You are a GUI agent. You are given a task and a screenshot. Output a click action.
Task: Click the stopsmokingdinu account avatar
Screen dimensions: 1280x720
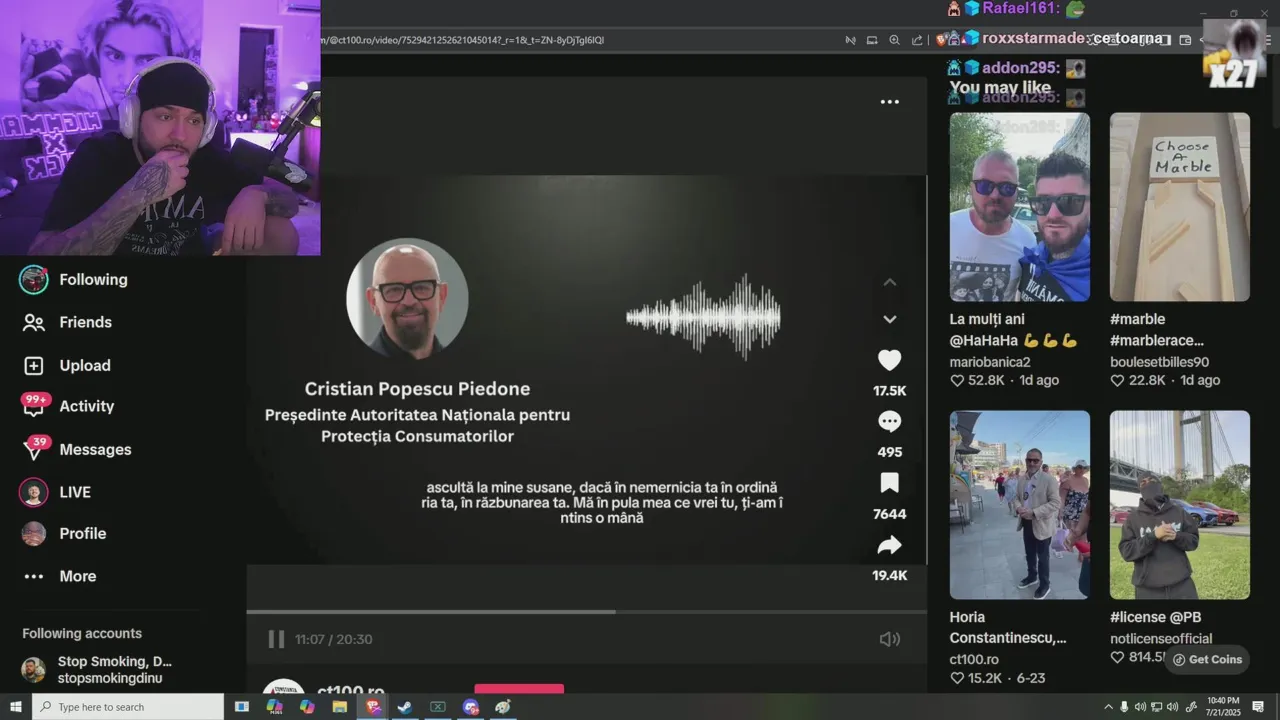pyautogui.click(x=34, y=670)
